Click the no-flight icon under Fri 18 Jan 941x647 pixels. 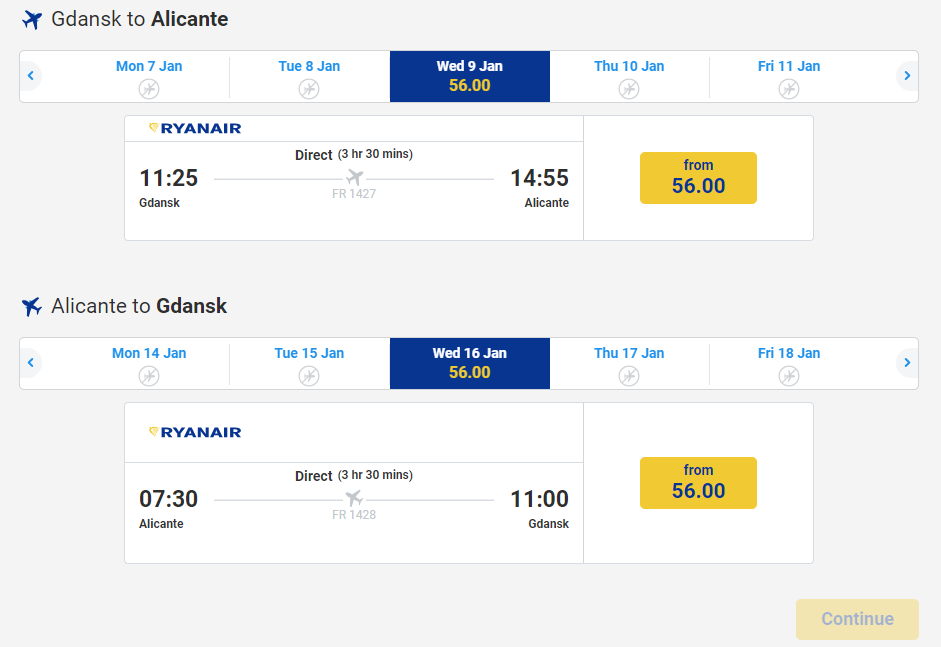click(789, 376)
